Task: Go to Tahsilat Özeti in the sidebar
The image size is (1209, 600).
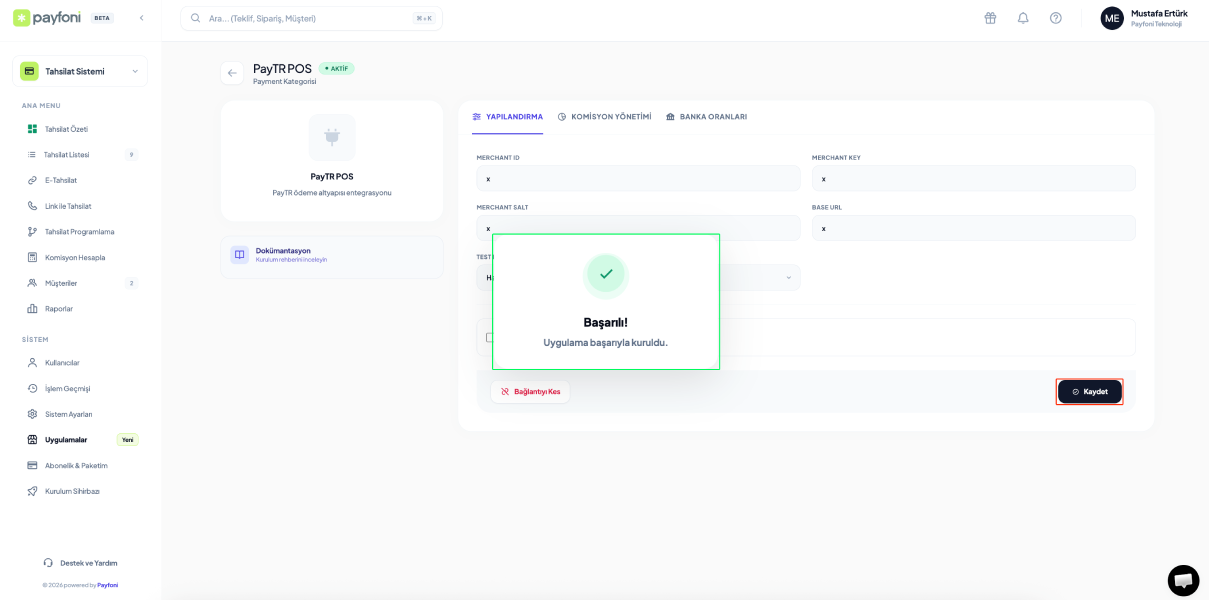Action: pyautogui.click(x=66, y=129)
